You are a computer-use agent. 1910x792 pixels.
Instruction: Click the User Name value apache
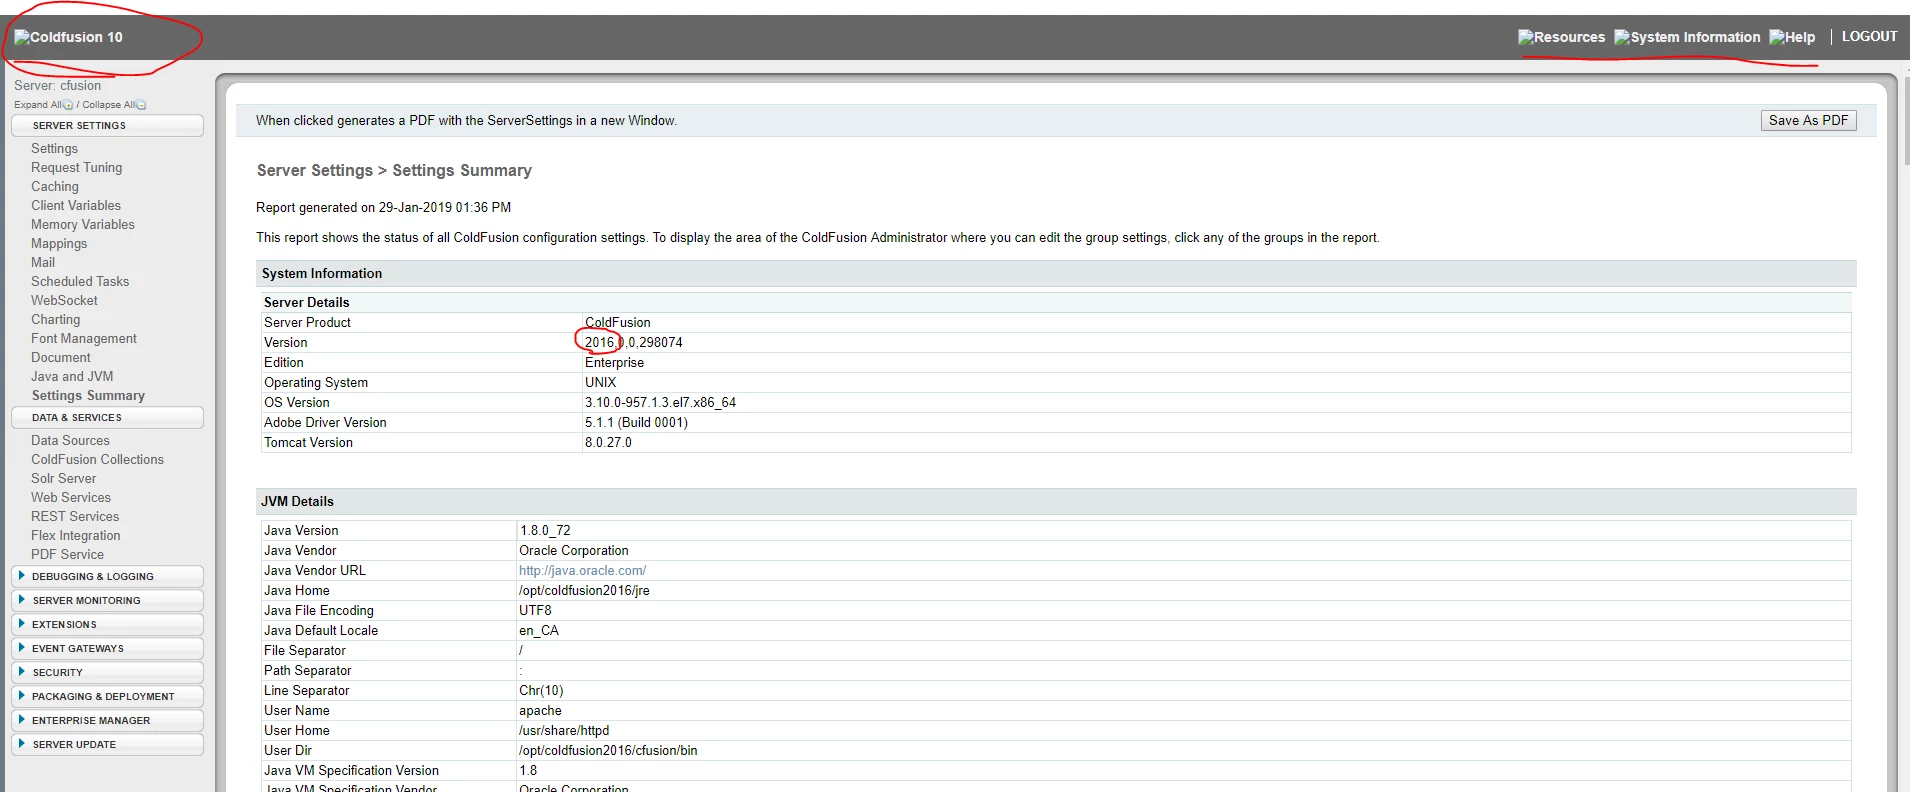point(540,710)
